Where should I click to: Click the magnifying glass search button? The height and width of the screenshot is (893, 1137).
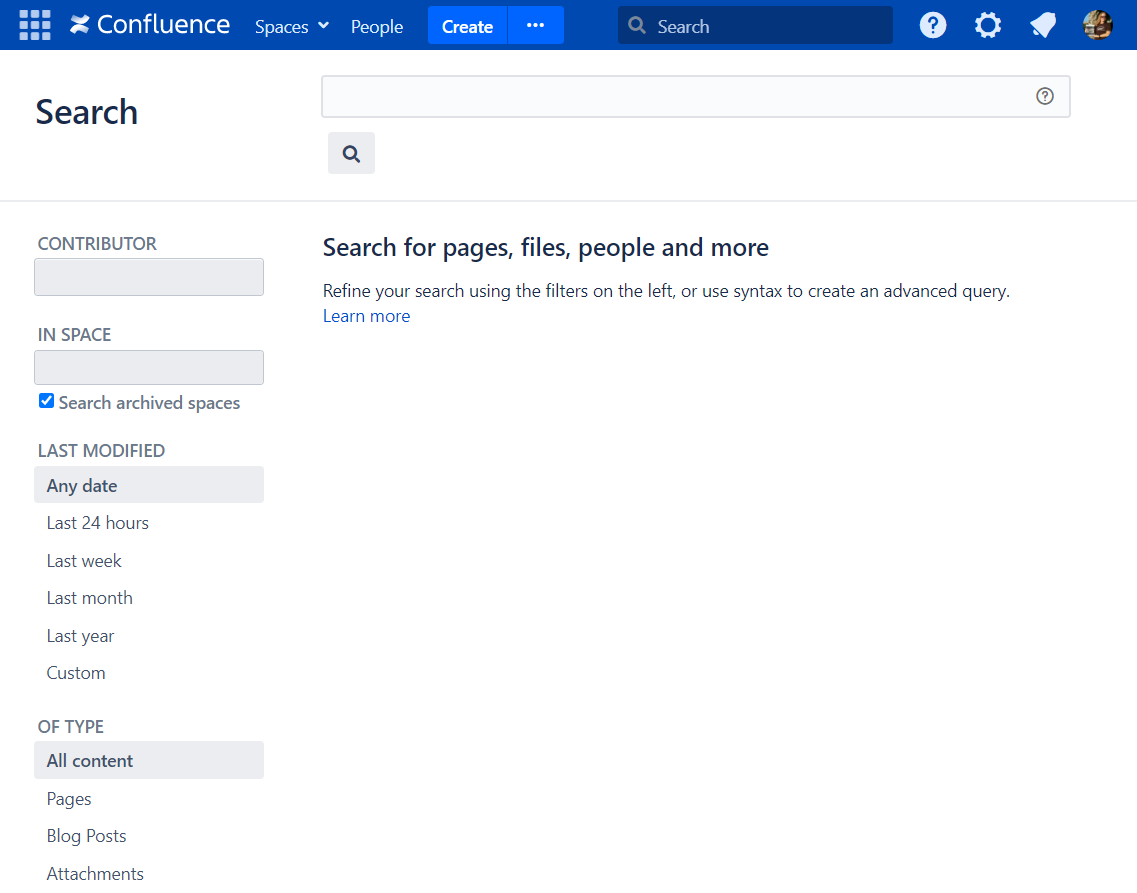(x=350, y=152)
